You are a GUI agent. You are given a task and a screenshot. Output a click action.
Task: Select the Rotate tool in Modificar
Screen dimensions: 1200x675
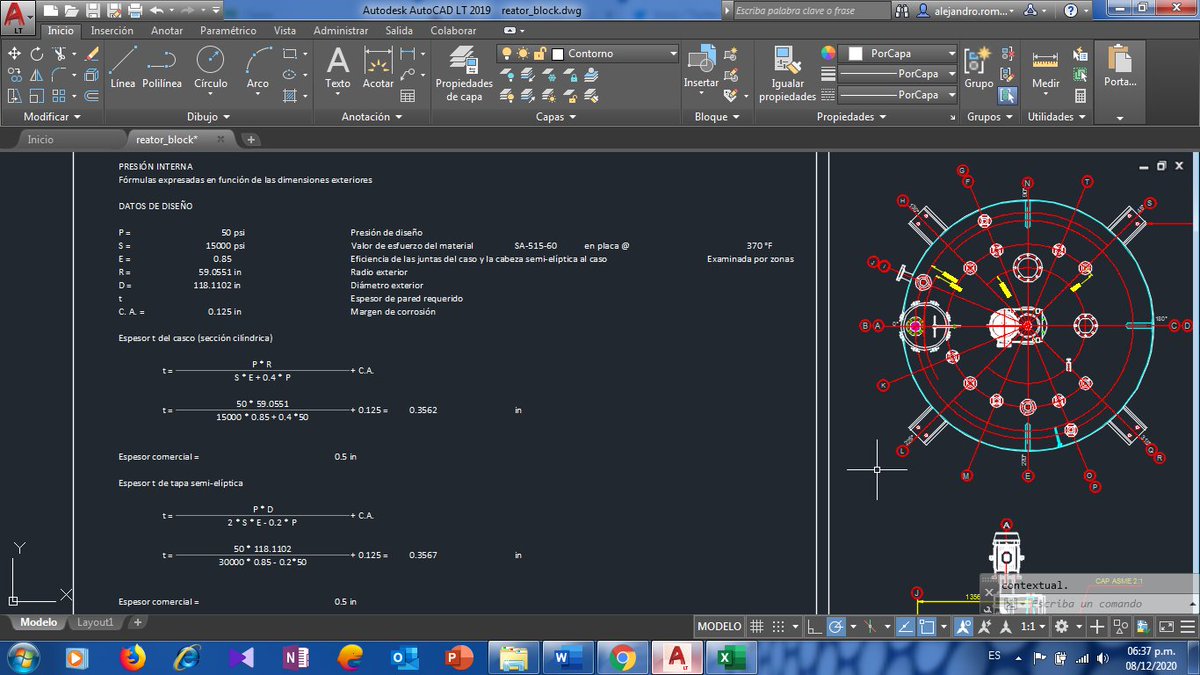coord(37,54)
